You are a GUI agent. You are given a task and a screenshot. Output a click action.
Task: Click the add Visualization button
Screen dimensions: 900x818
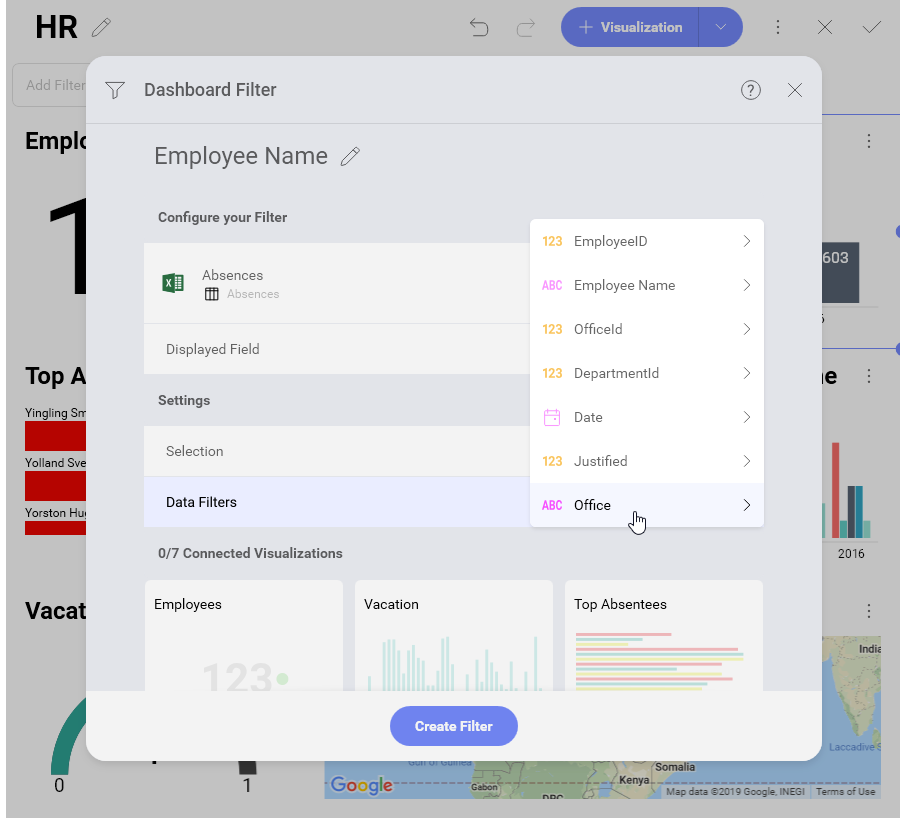631,28
